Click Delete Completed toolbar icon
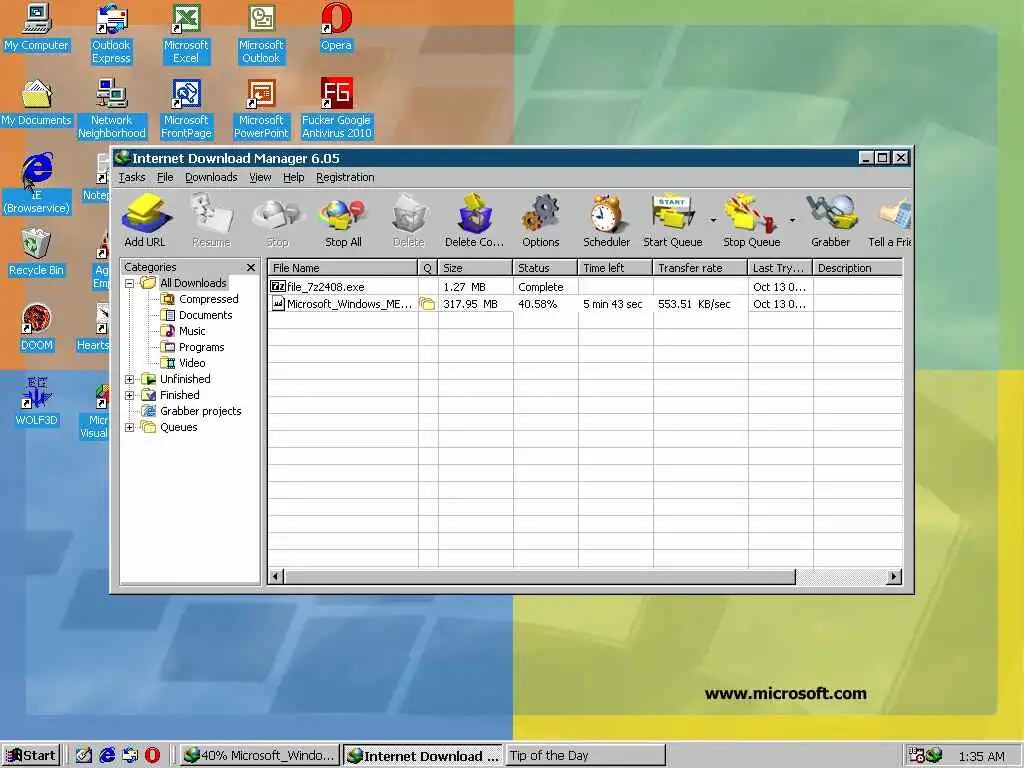1024x768 pixels. (474, 220)
